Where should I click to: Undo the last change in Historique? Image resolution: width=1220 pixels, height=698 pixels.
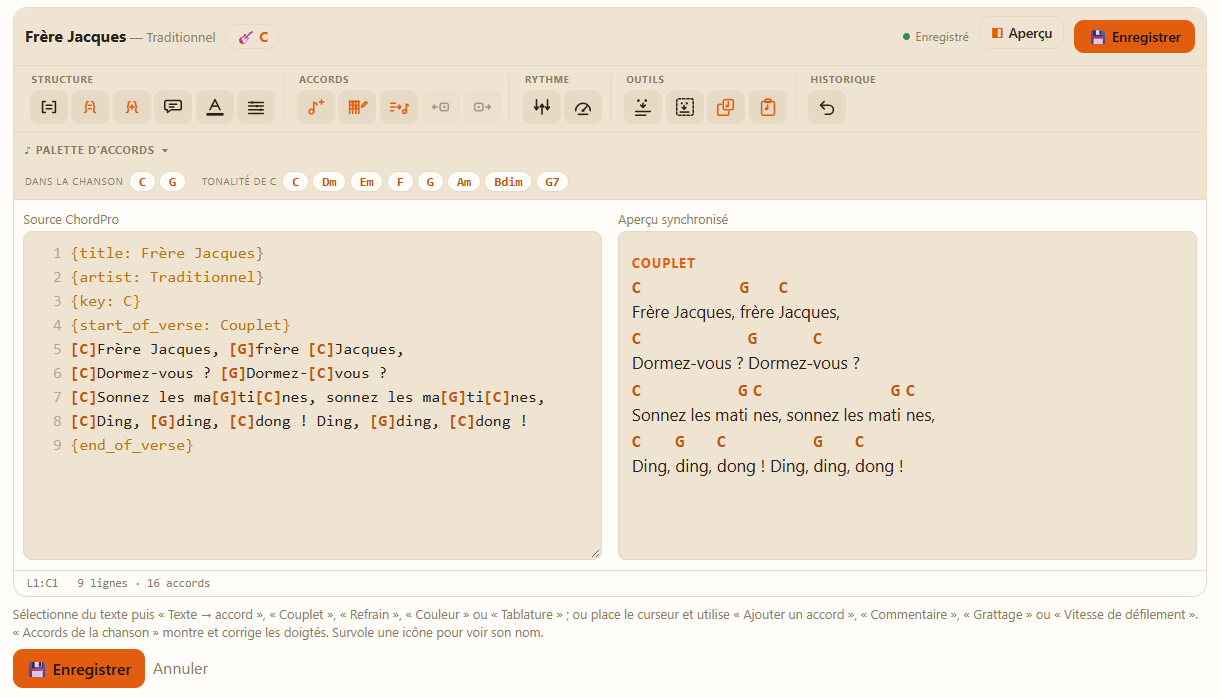(x=827, y=107)
